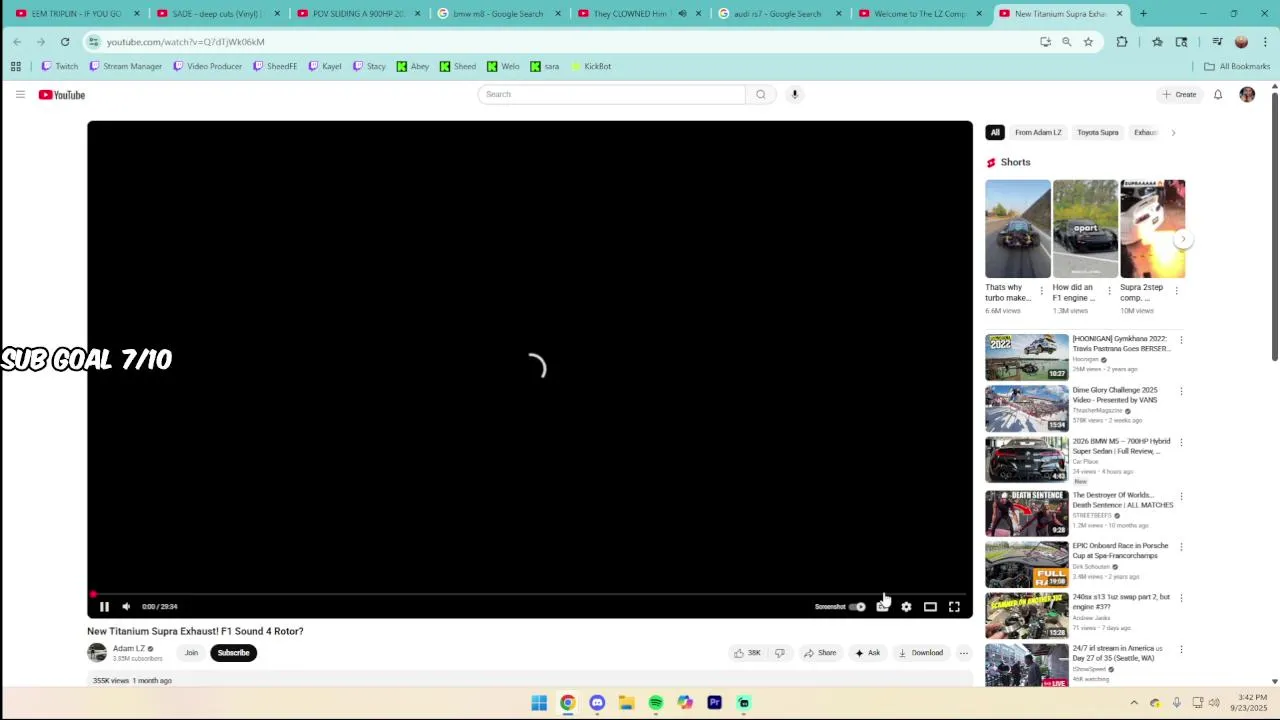The image size is (1280, 720).
Task: Select the From Adam LZ chip
Action: point(1038,132)
